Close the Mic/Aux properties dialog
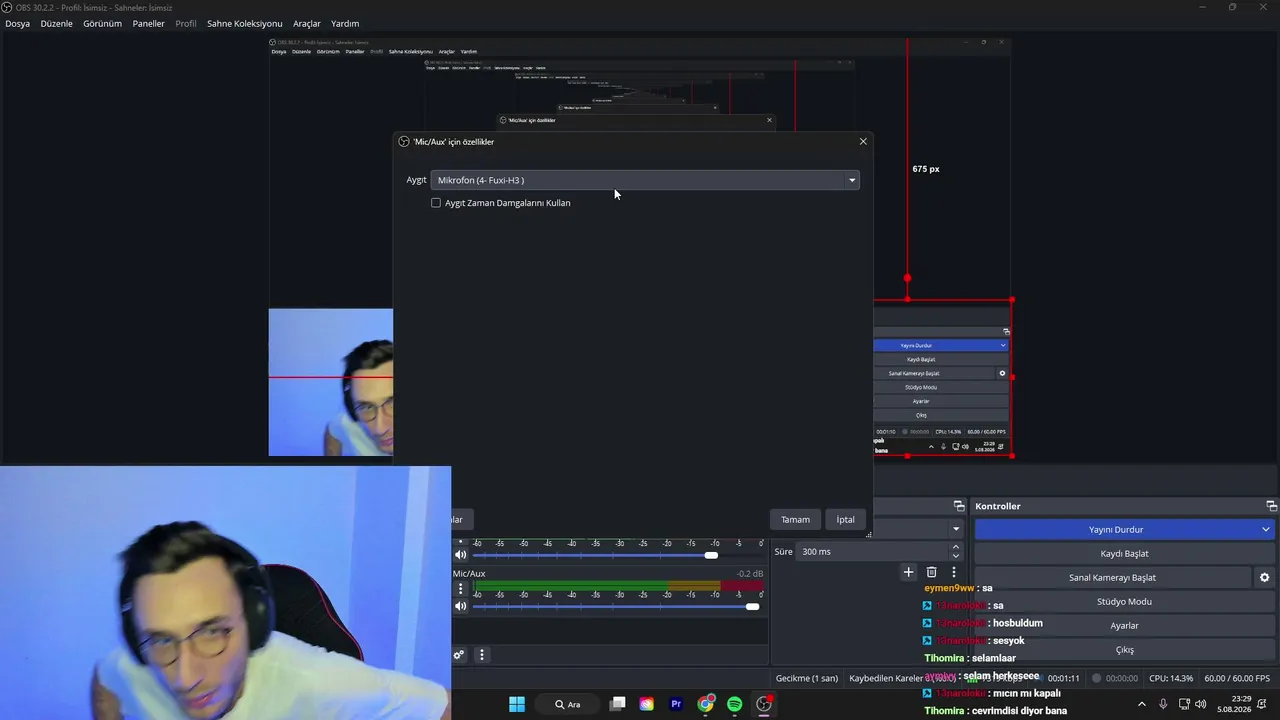1280x720 pixels. tap(863, 141)
